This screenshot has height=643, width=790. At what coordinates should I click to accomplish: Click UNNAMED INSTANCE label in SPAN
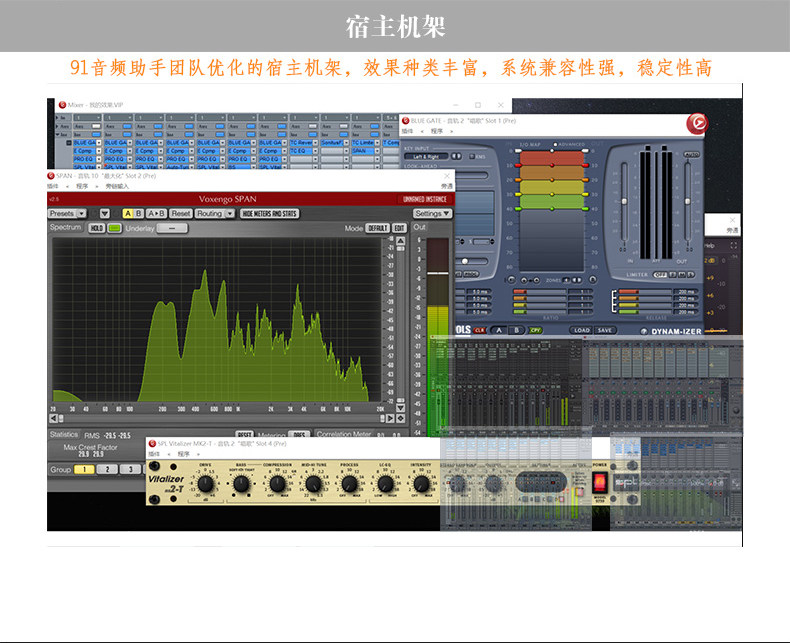click(425, 199)
